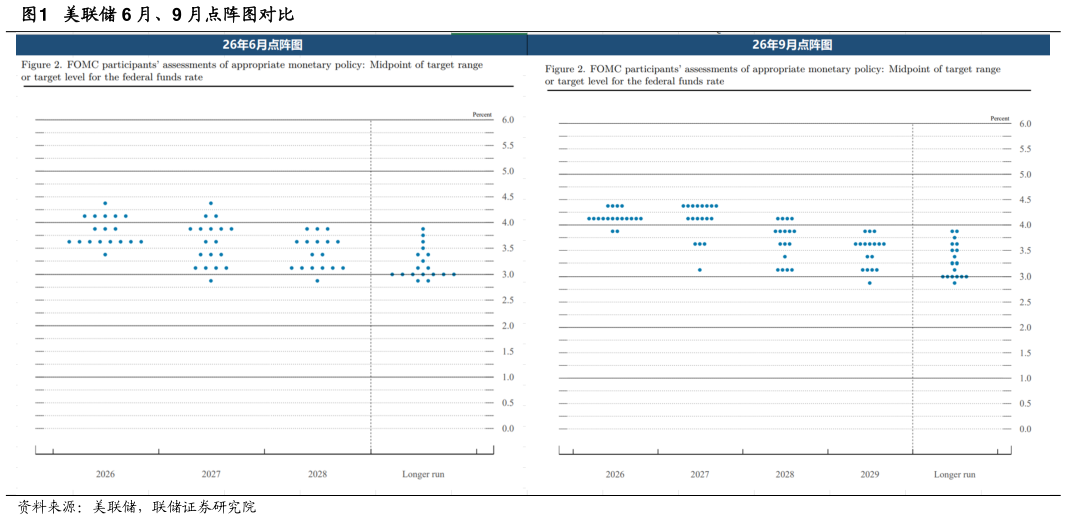Click the lowest 2029 dot in September chart
1066x520 pixels.
870,283
